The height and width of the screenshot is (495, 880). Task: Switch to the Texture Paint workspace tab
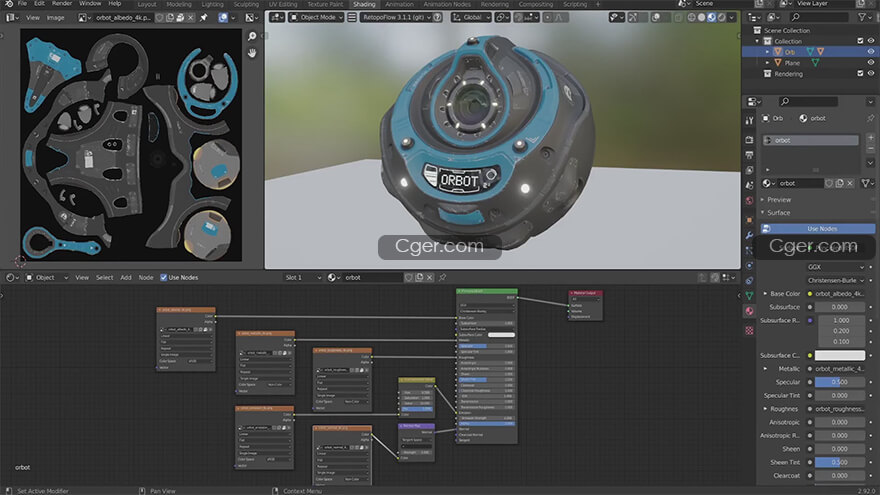point(325,4)
